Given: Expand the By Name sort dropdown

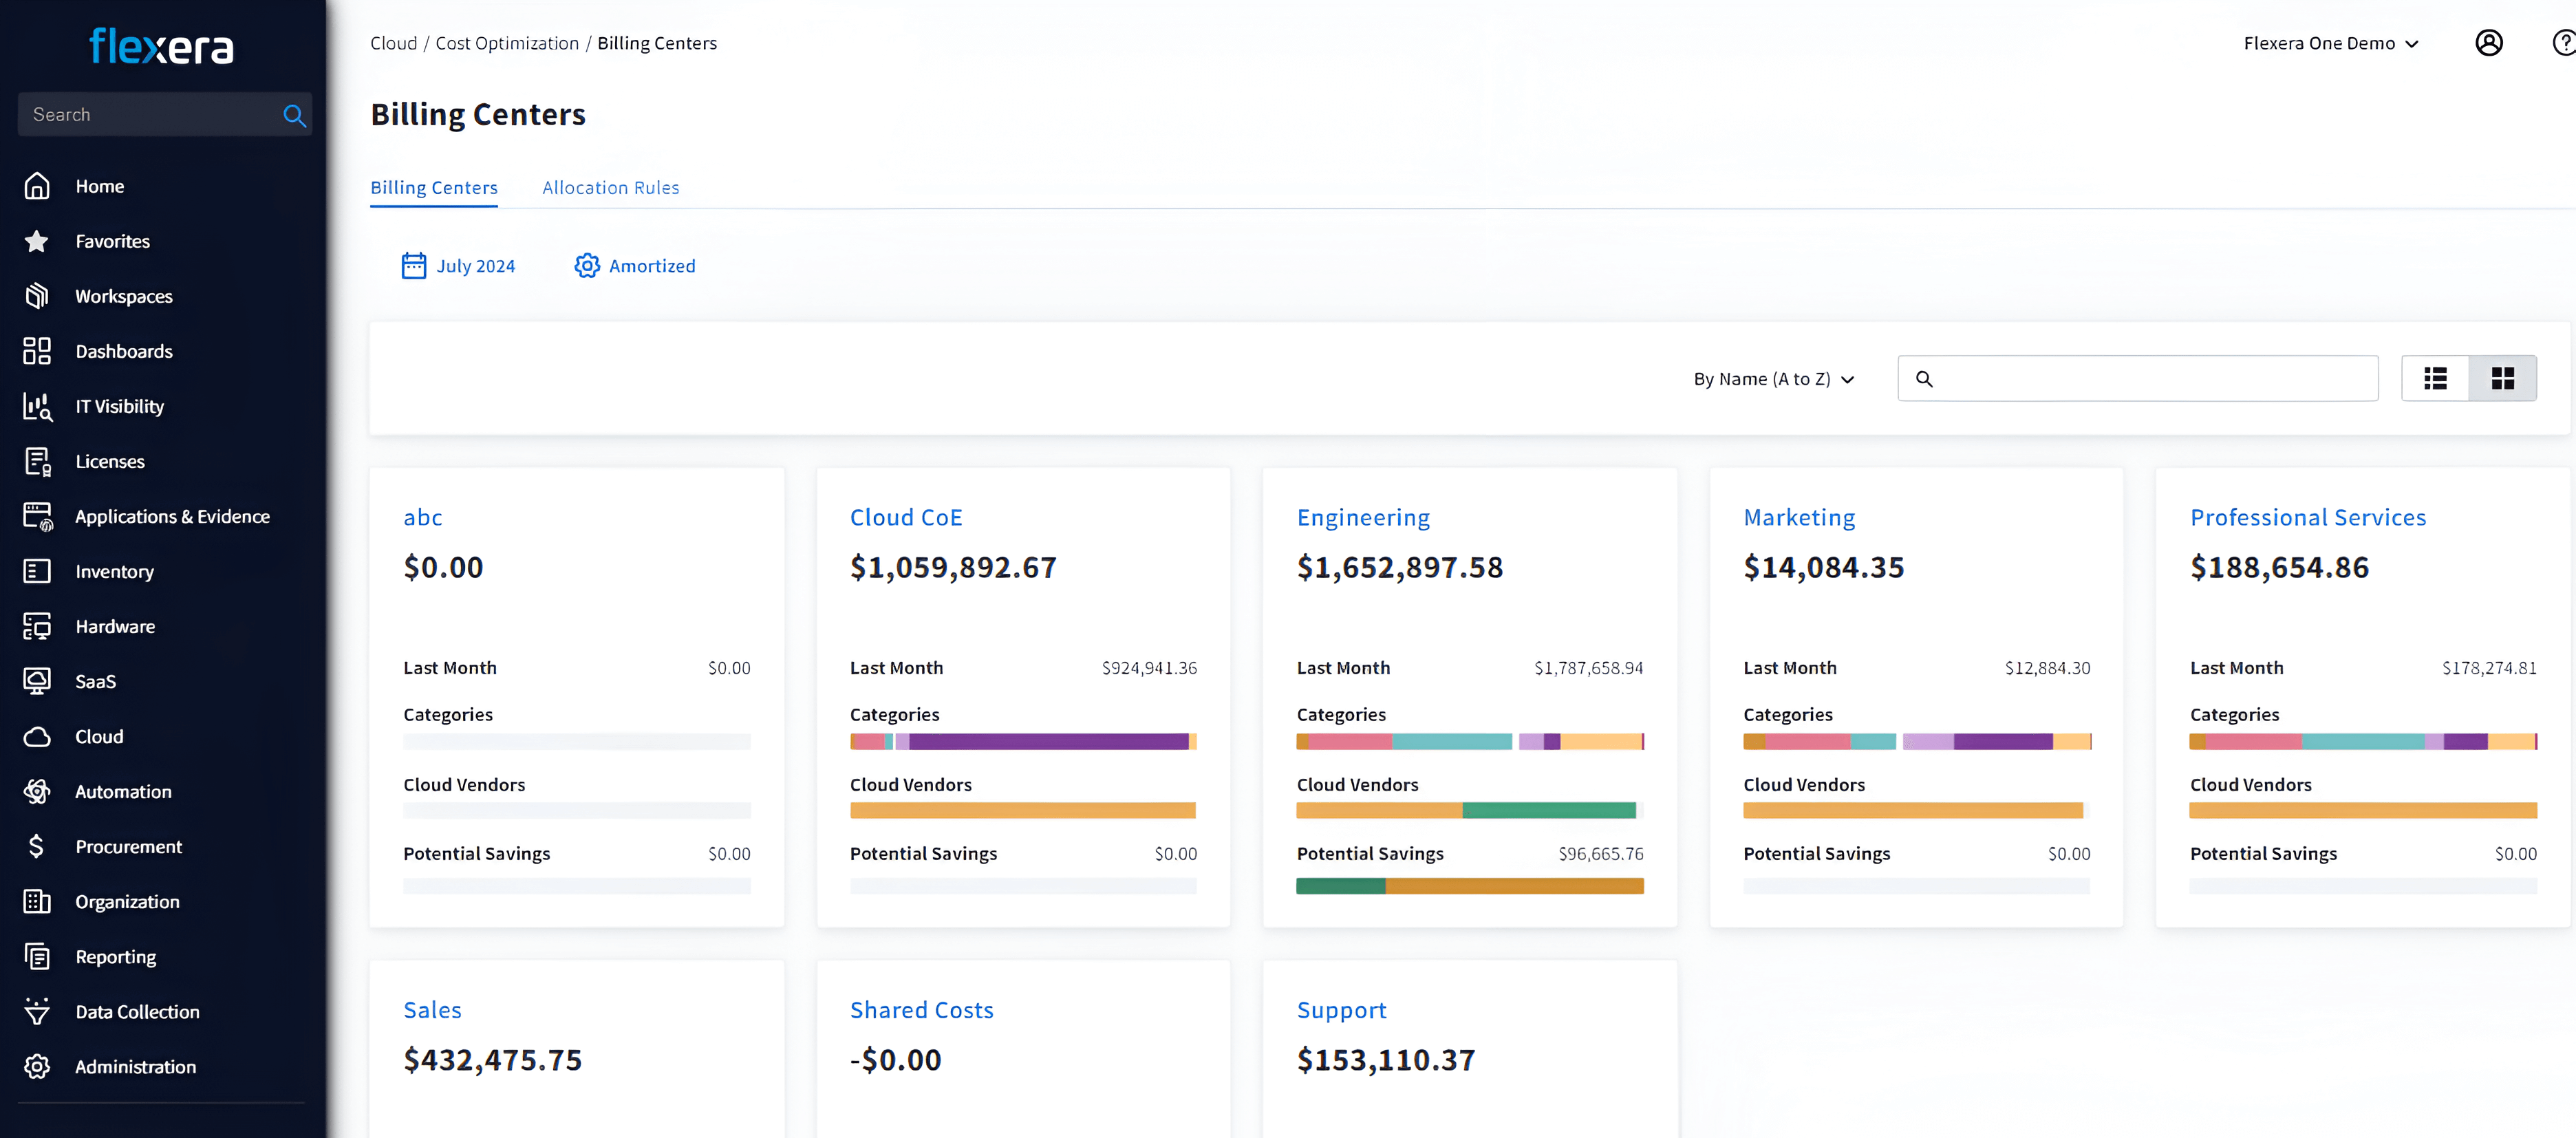Looking at the screenshot, I should click(x=1773, y=379).
